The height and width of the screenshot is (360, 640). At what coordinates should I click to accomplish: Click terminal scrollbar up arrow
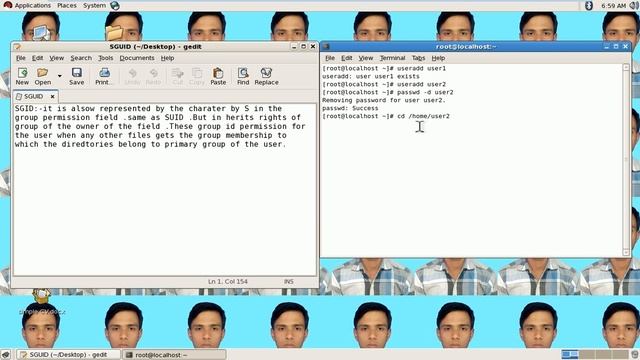pyautogui.click(x=626, y=67)
